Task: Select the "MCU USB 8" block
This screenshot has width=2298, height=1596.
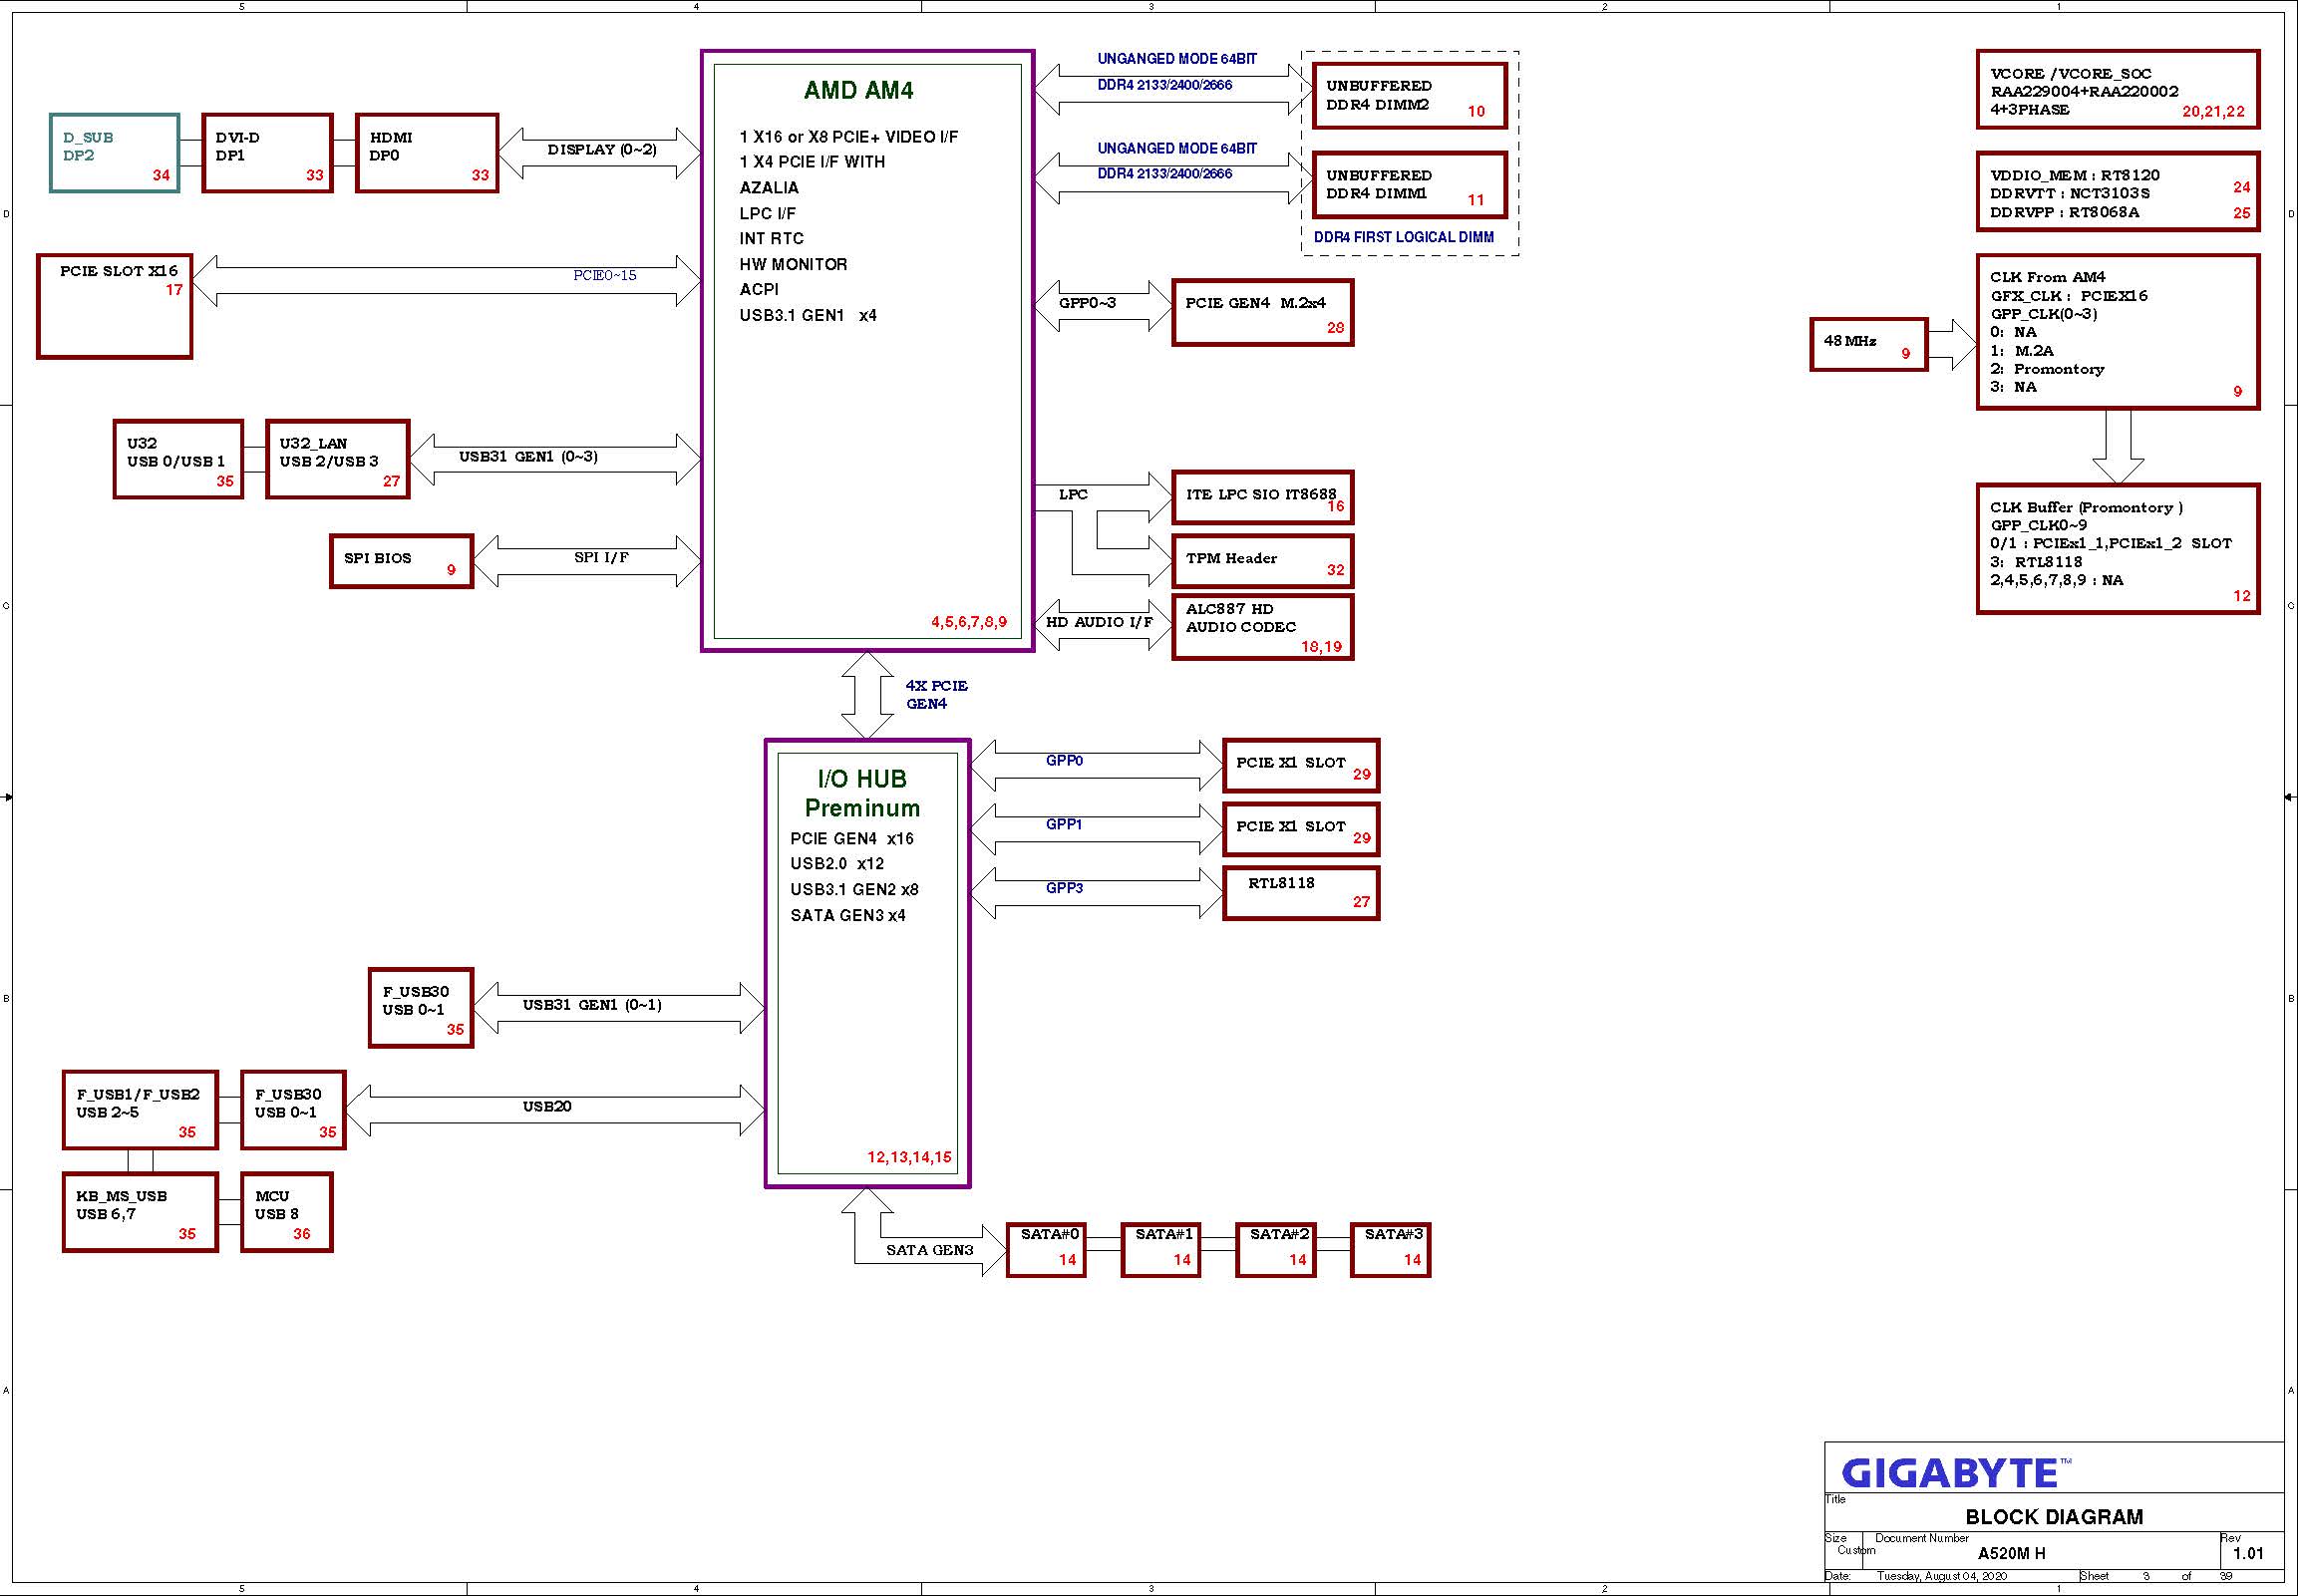Action: tap(287, 1212)
